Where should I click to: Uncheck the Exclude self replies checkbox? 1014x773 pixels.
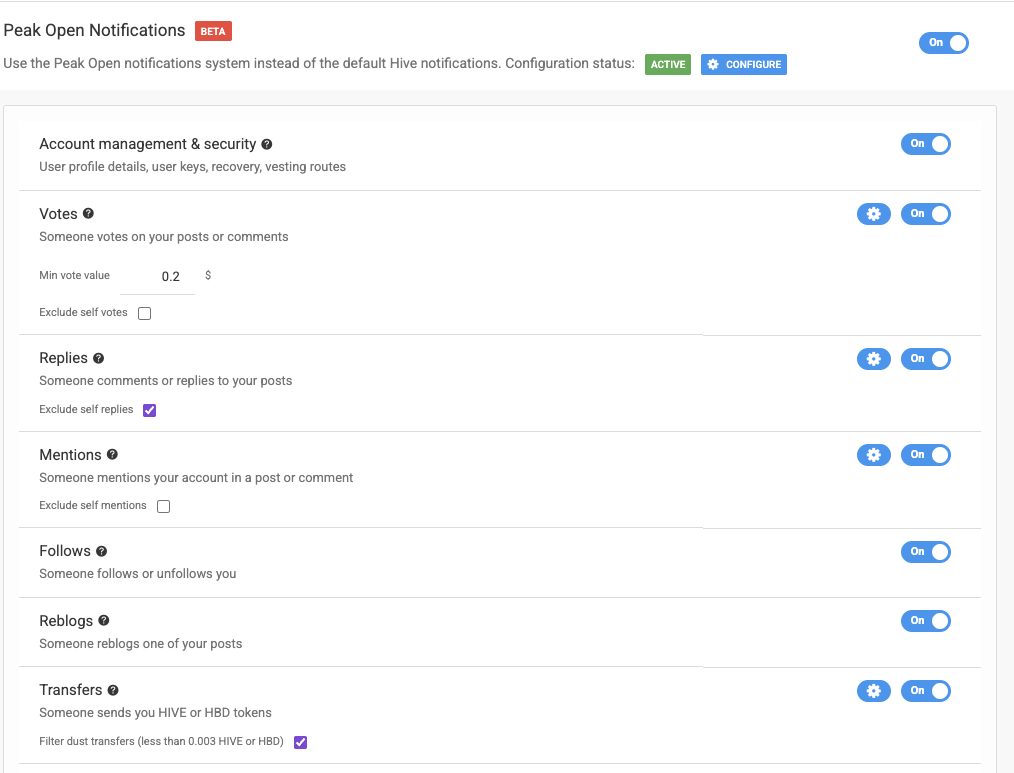[x=150, y=410]
